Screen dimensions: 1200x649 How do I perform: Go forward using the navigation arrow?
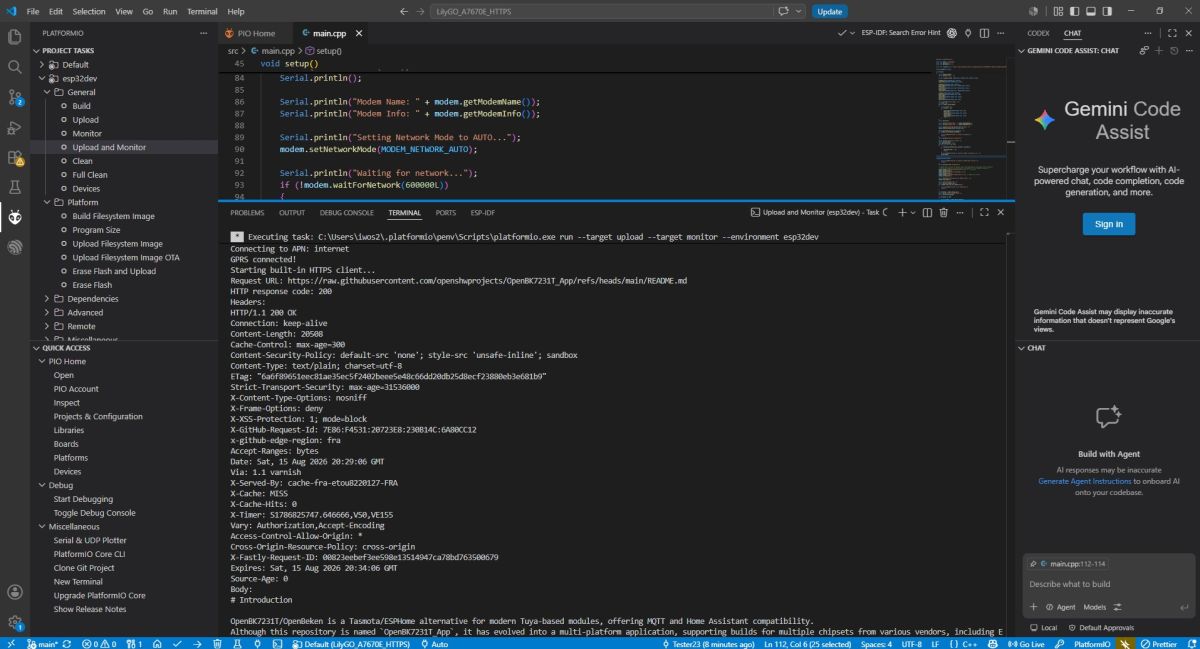tap(419, 11)
